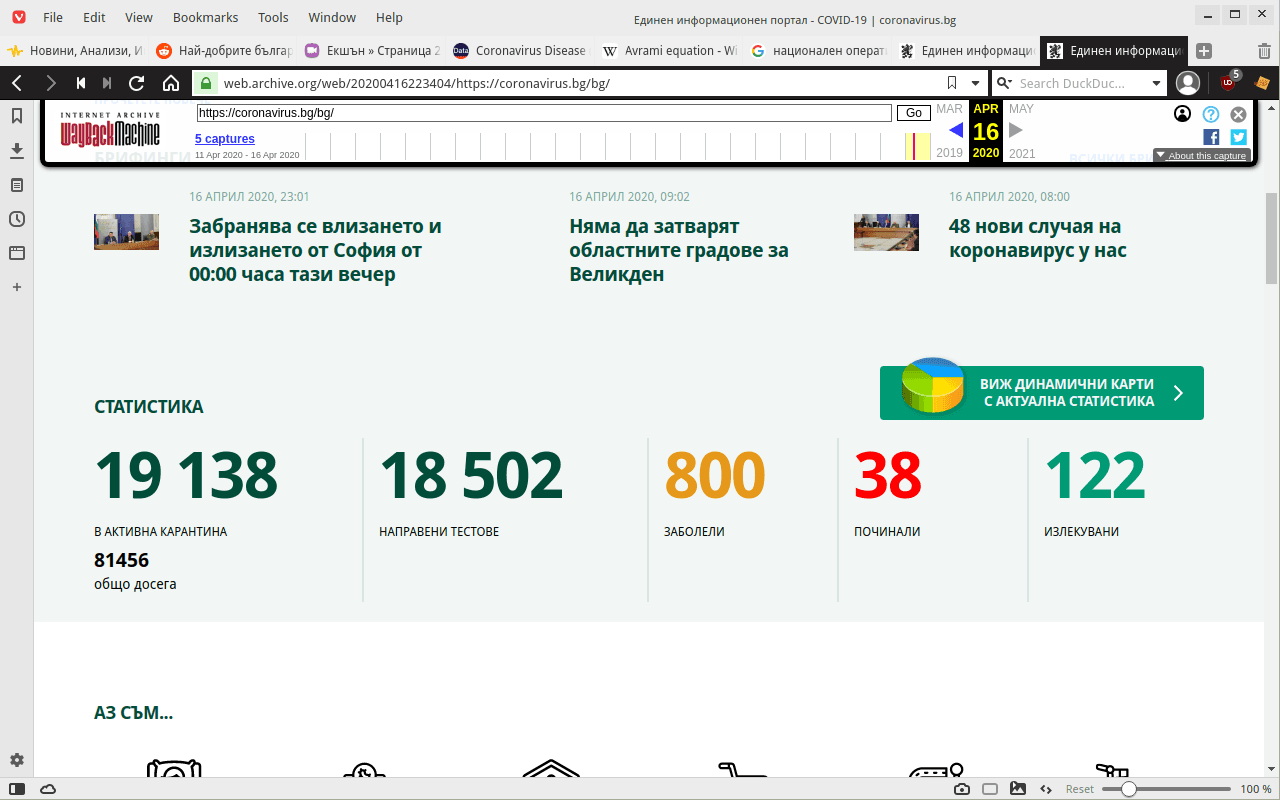Open the Window menu
Viewport: 1280px width, 800px height.
[332, 17]
